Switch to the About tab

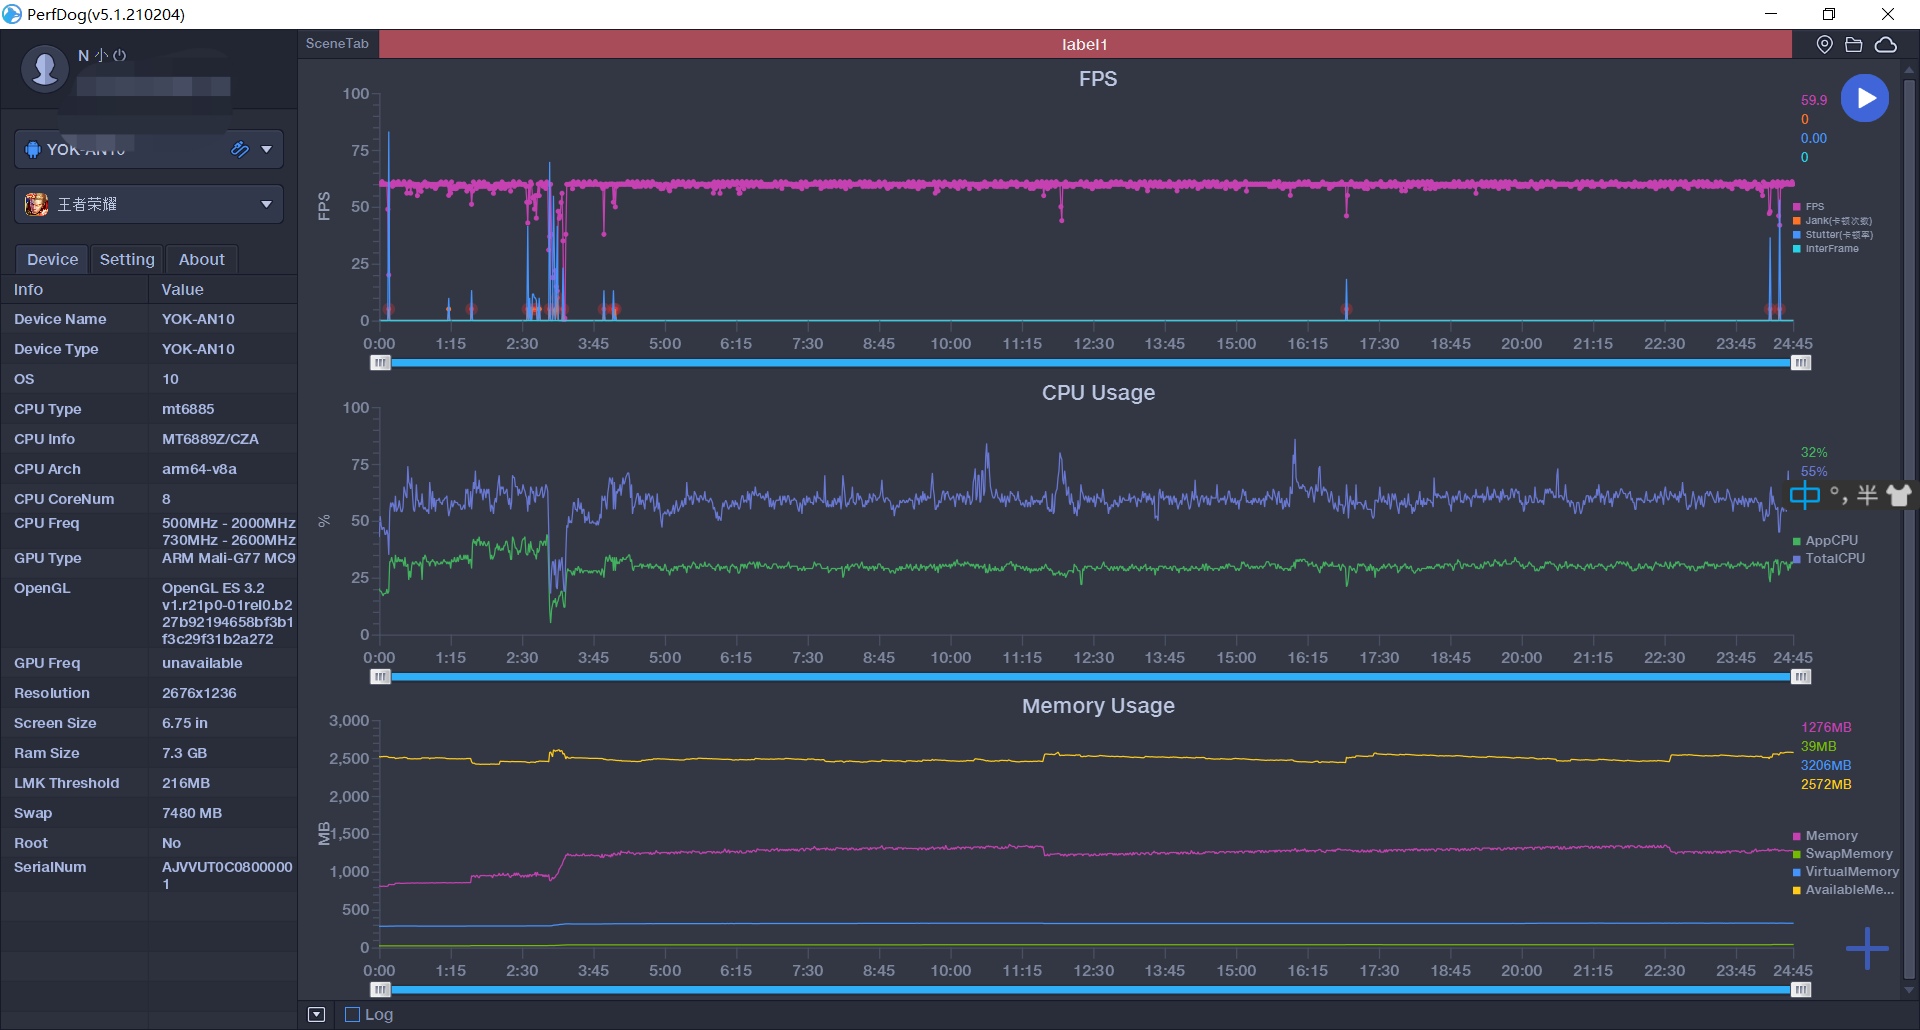(x=202, y=259)
